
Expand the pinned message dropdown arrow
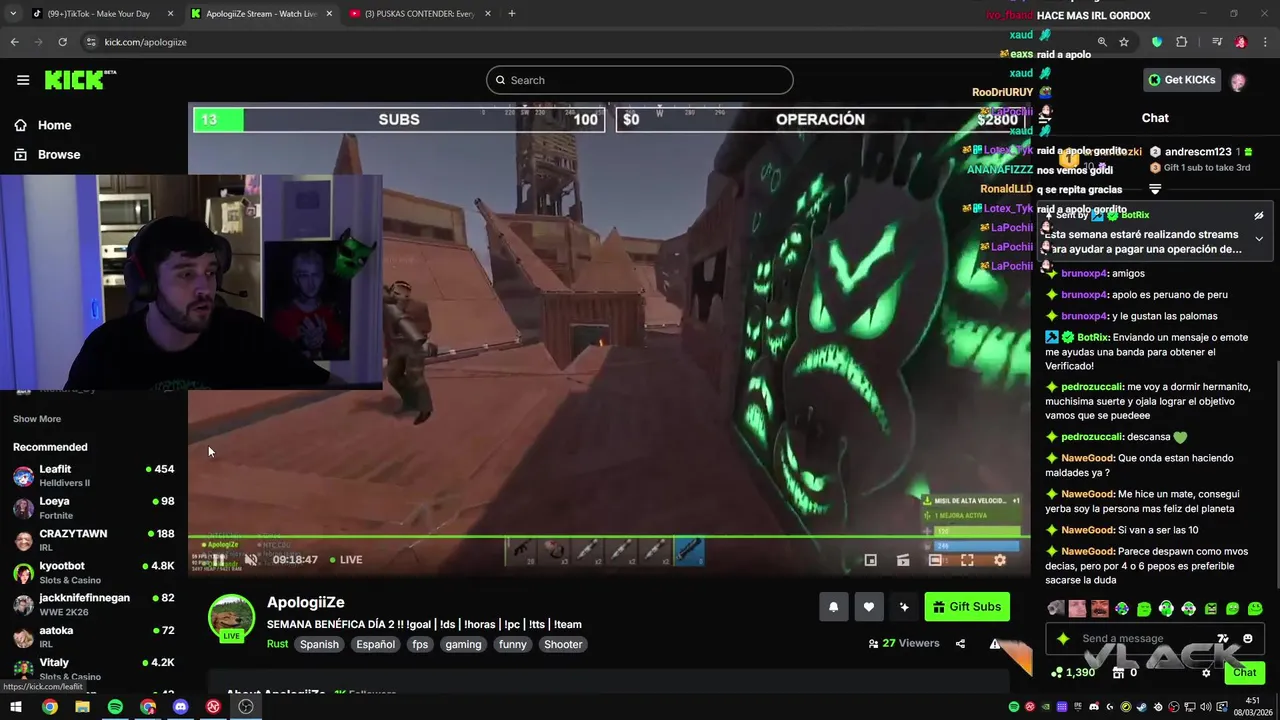[x=1259, y=239]
